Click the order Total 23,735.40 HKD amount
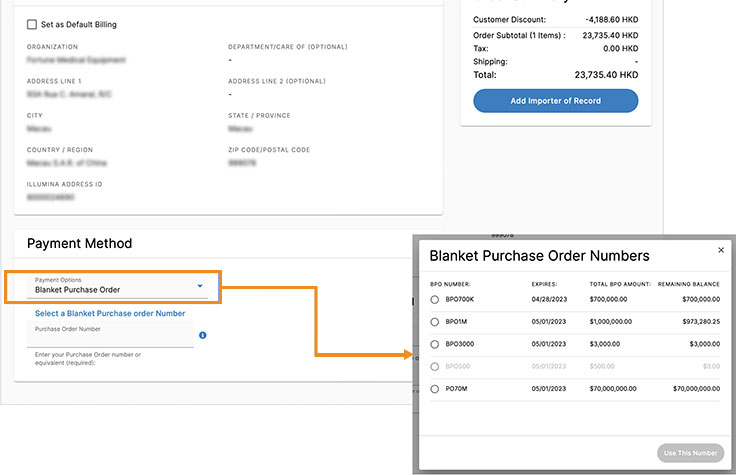This screenshot has height=475, width=736. [x=606, y=74]
